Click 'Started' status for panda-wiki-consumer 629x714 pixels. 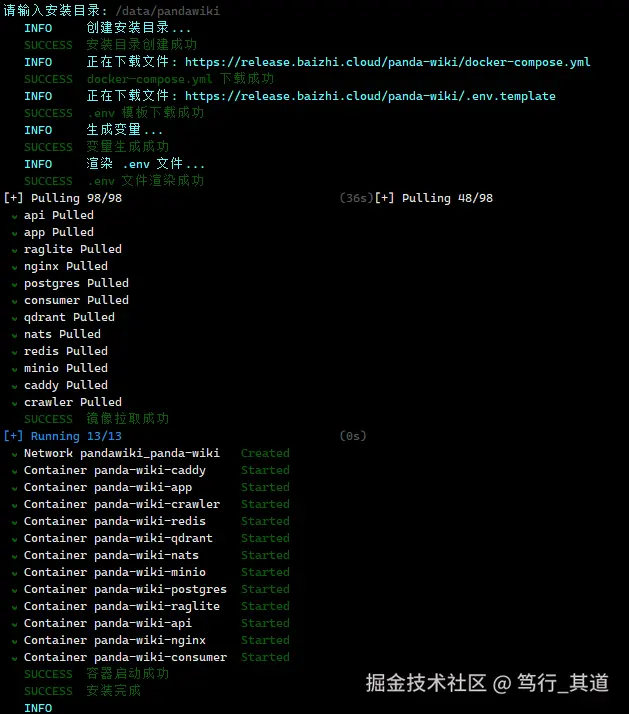(x=265, y=657)
